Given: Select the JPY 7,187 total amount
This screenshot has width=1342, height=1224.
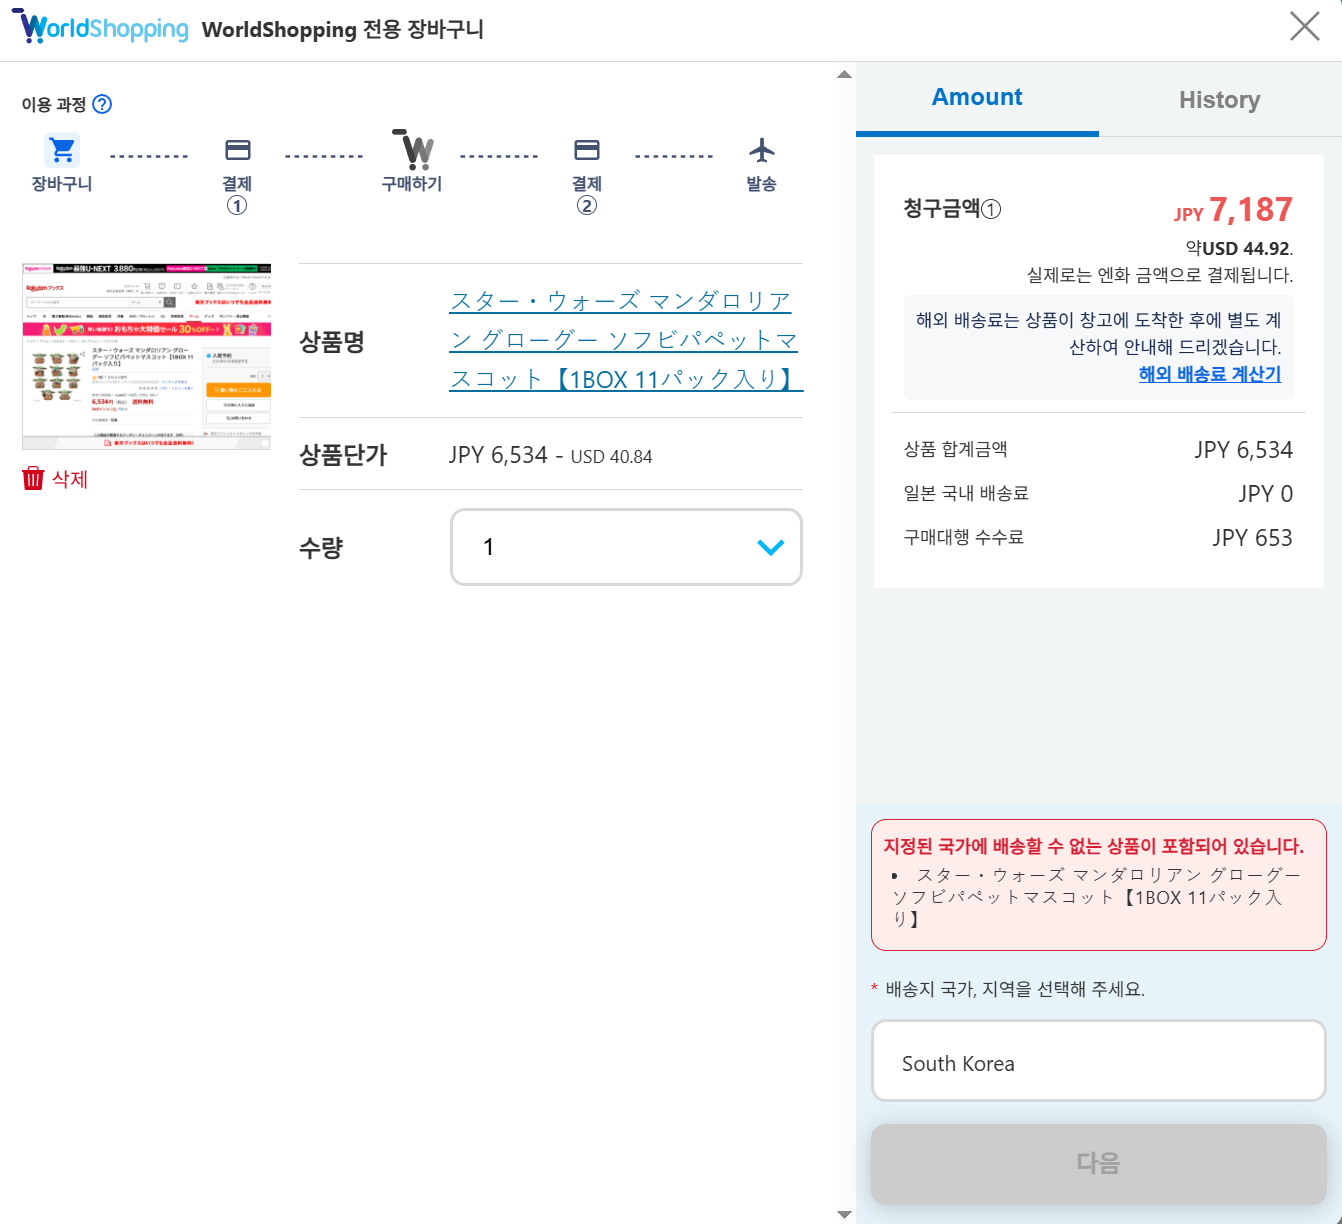Looking at the screenshot, I should click(x=1233, y=210).
